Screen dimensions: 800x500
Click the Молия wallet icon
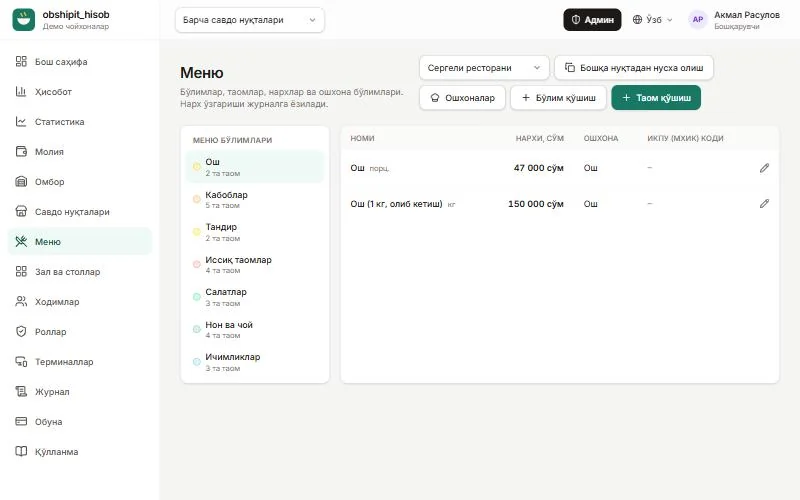pyautogui.click(x=21, y=152)
